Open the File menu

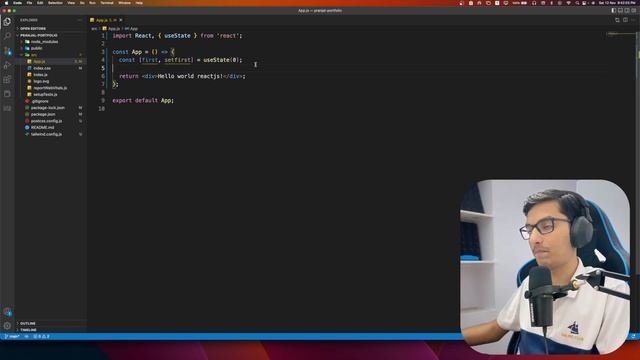point(29,3)
